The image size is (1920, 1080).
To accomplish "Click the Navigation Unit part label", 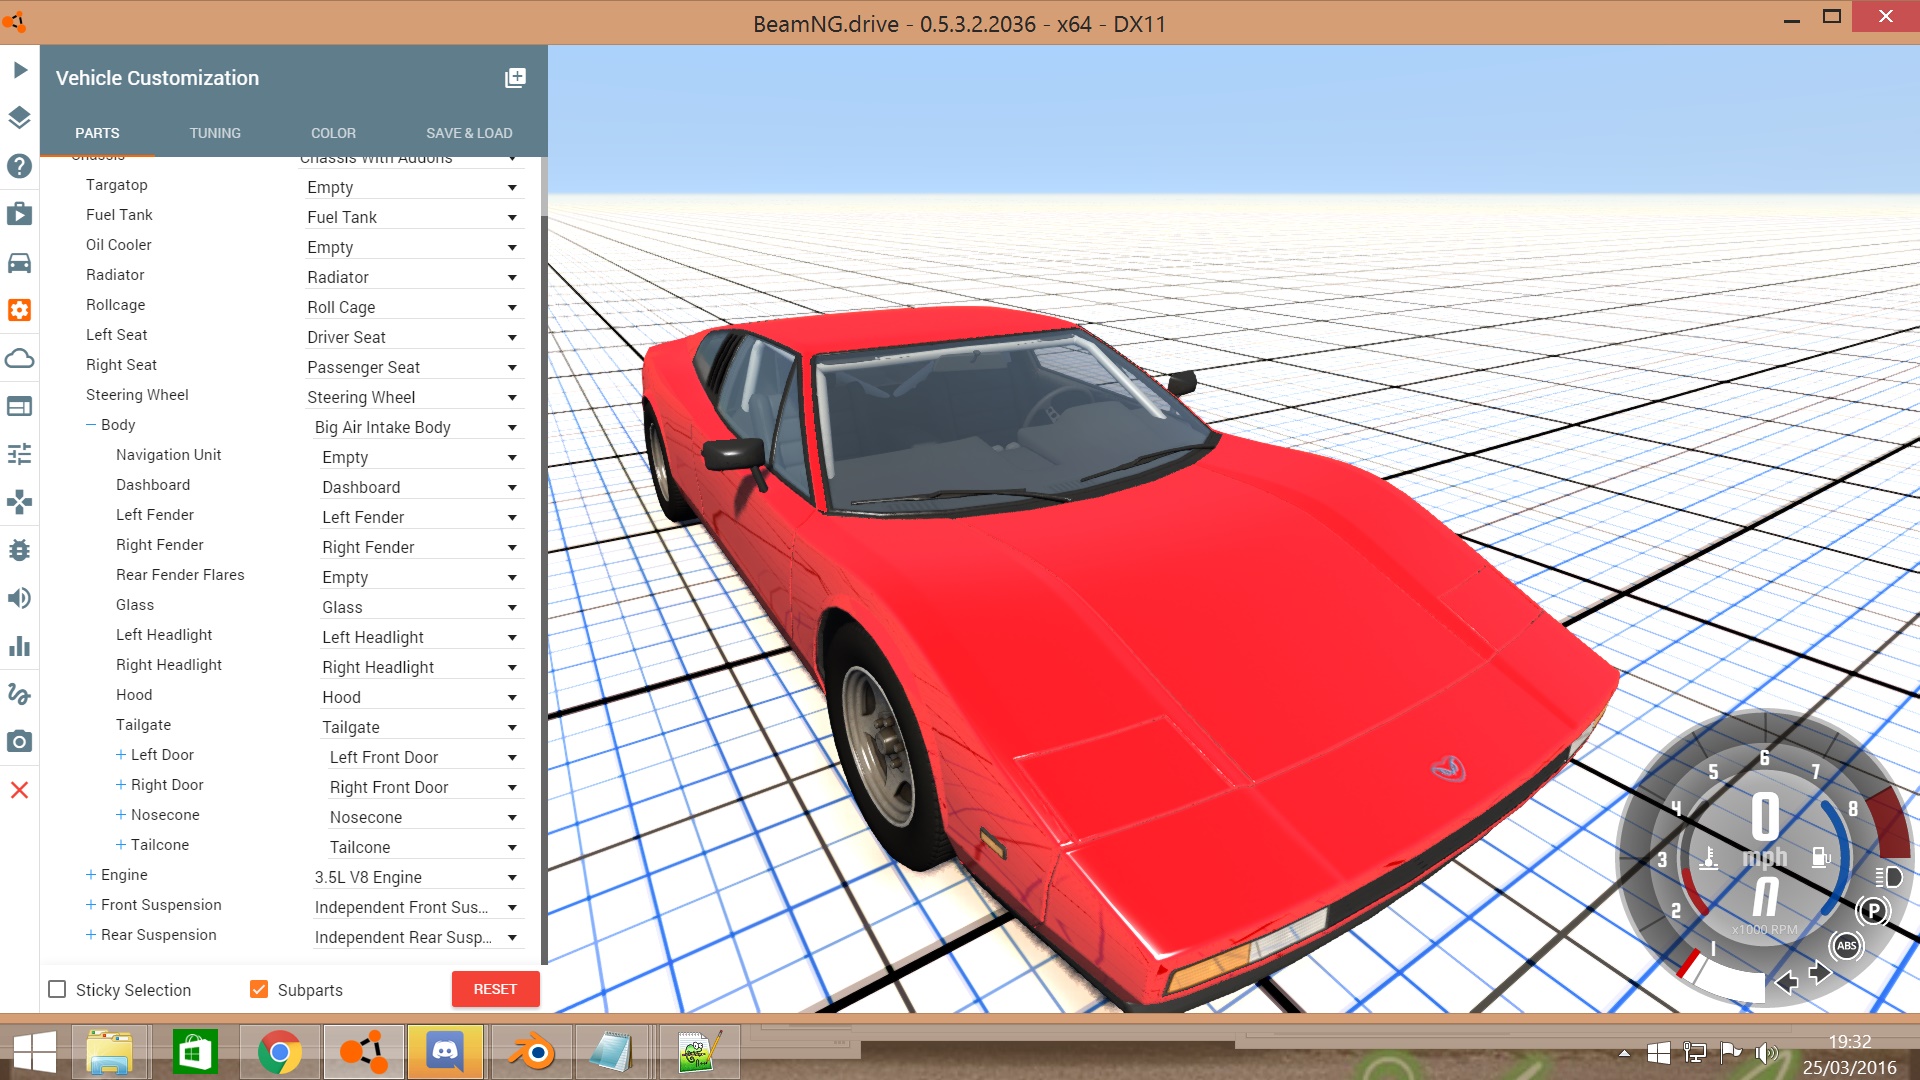I will point(168,455).
